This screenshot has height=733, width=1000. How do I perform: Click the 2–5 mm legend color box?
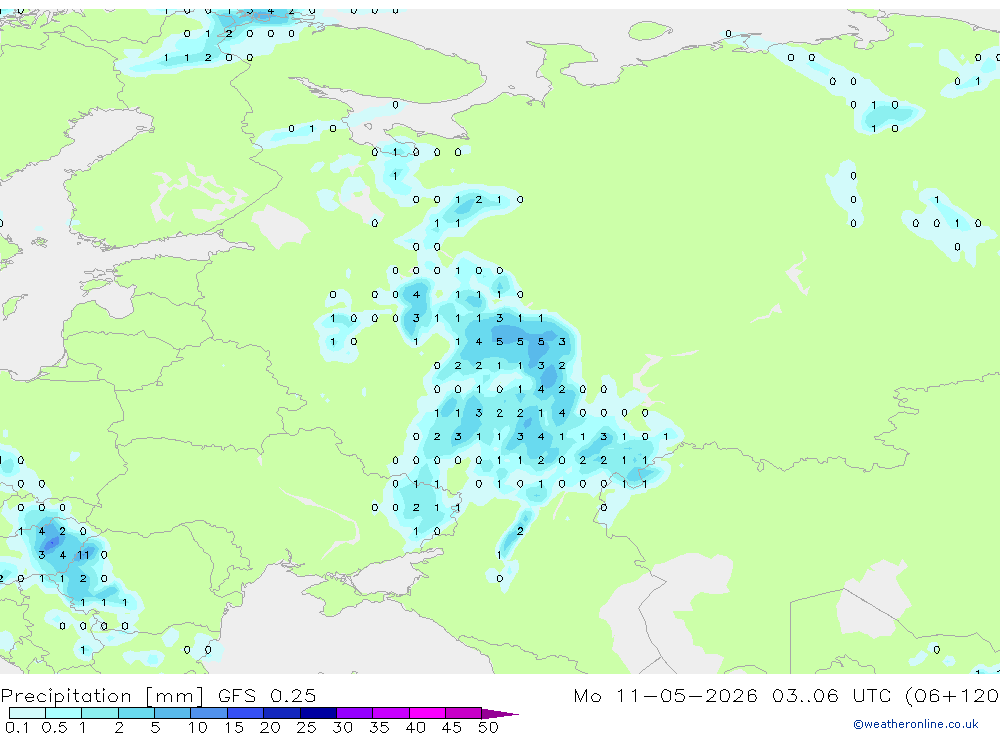pyautogui.click(x=136, y=713)
